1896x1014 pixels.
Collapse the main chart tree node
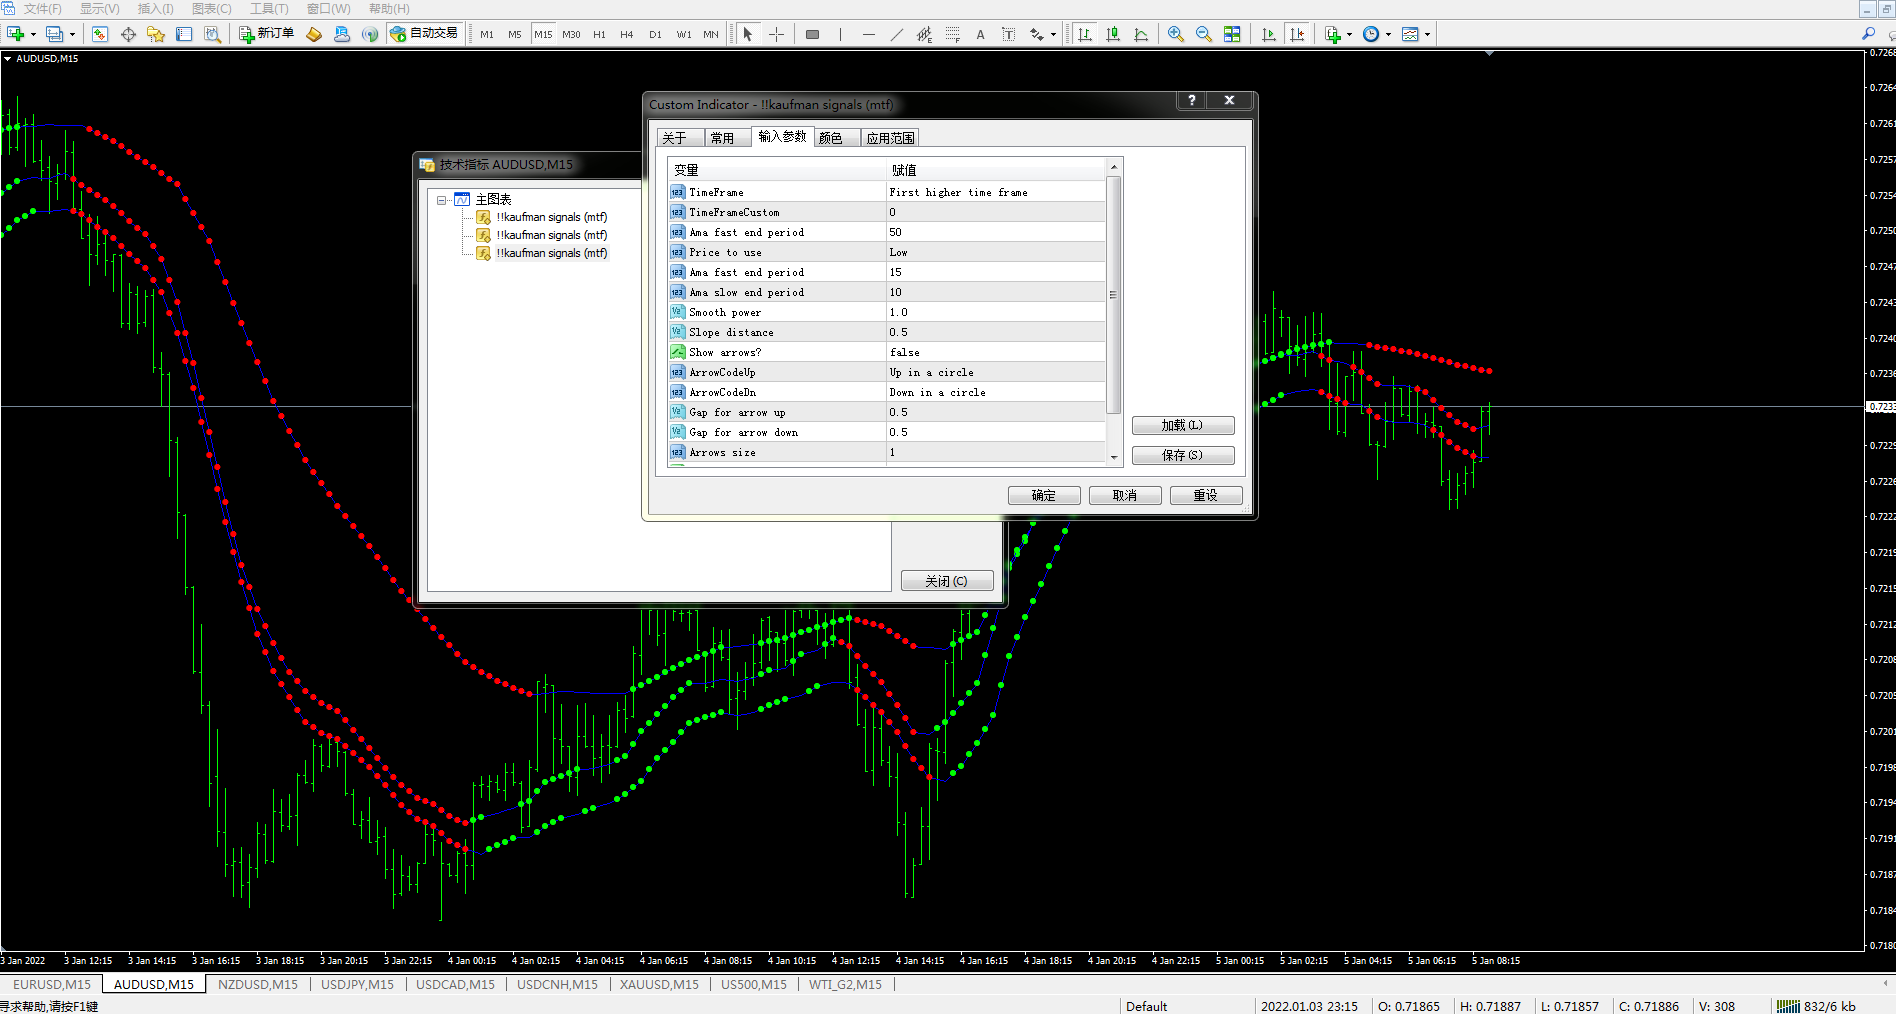tap(442, 200)
